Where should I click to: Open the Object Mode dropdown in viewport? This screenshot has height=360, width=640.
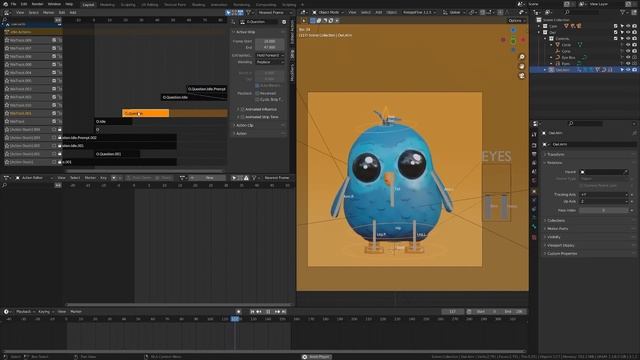click(x=328, y=13)
